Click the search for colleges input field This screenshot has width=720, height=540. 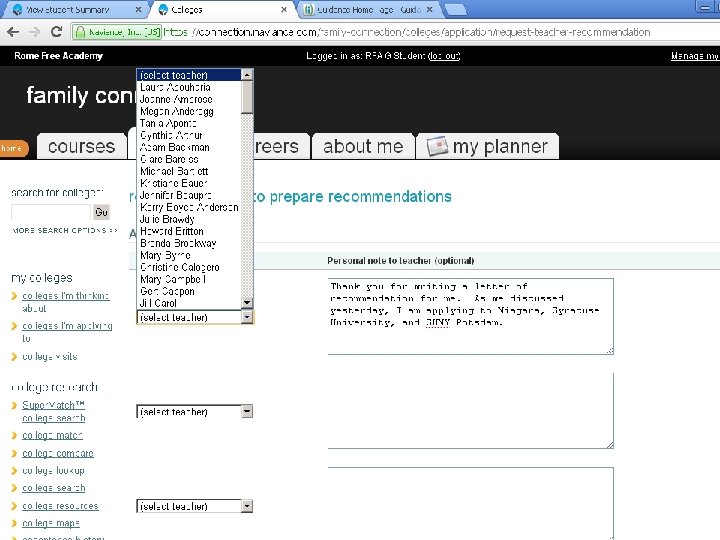[51, 212]
